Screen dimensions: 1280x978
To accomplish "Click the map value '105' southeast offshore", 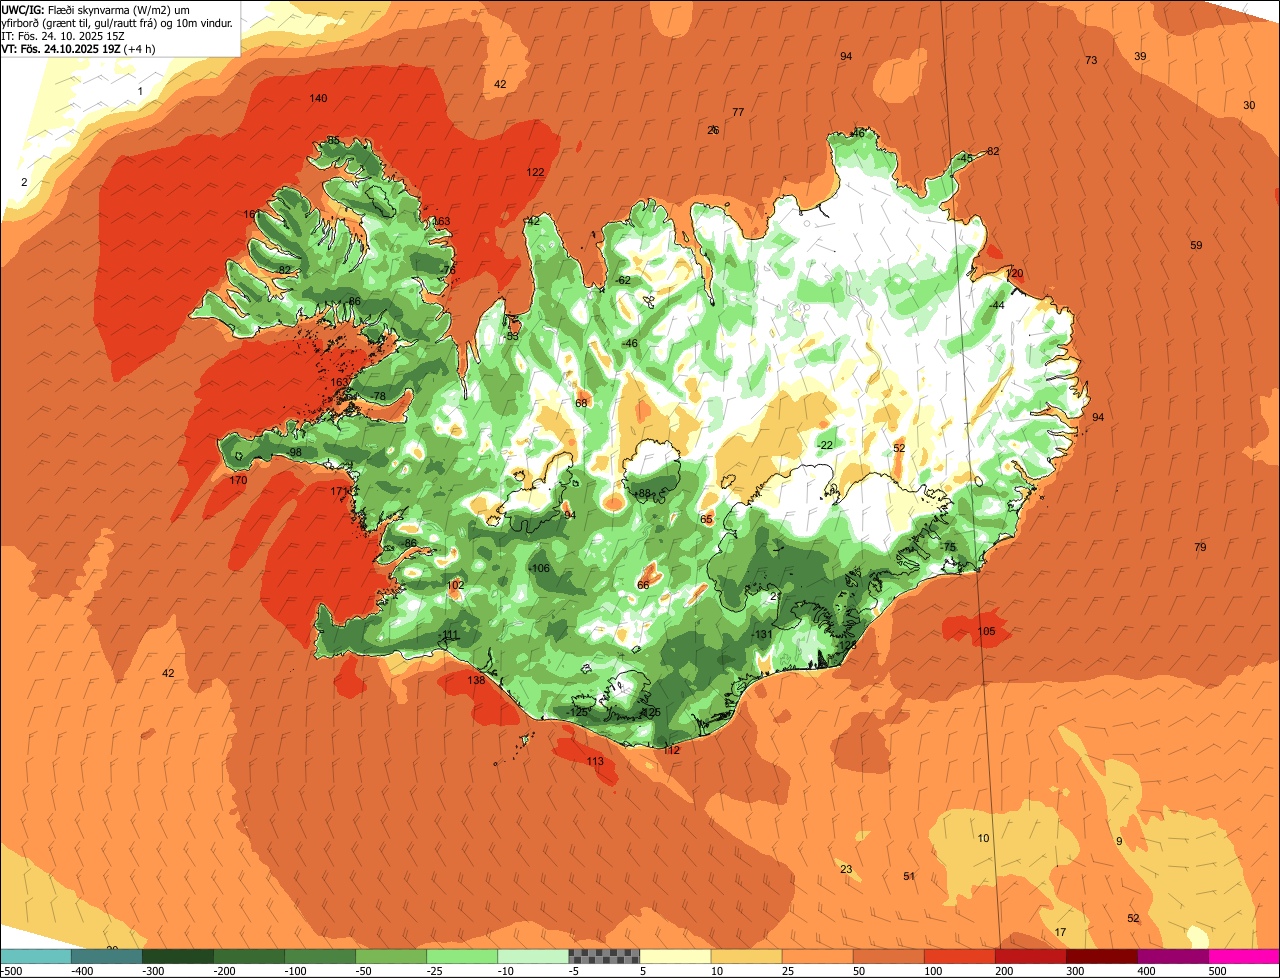I will [986, 631].
